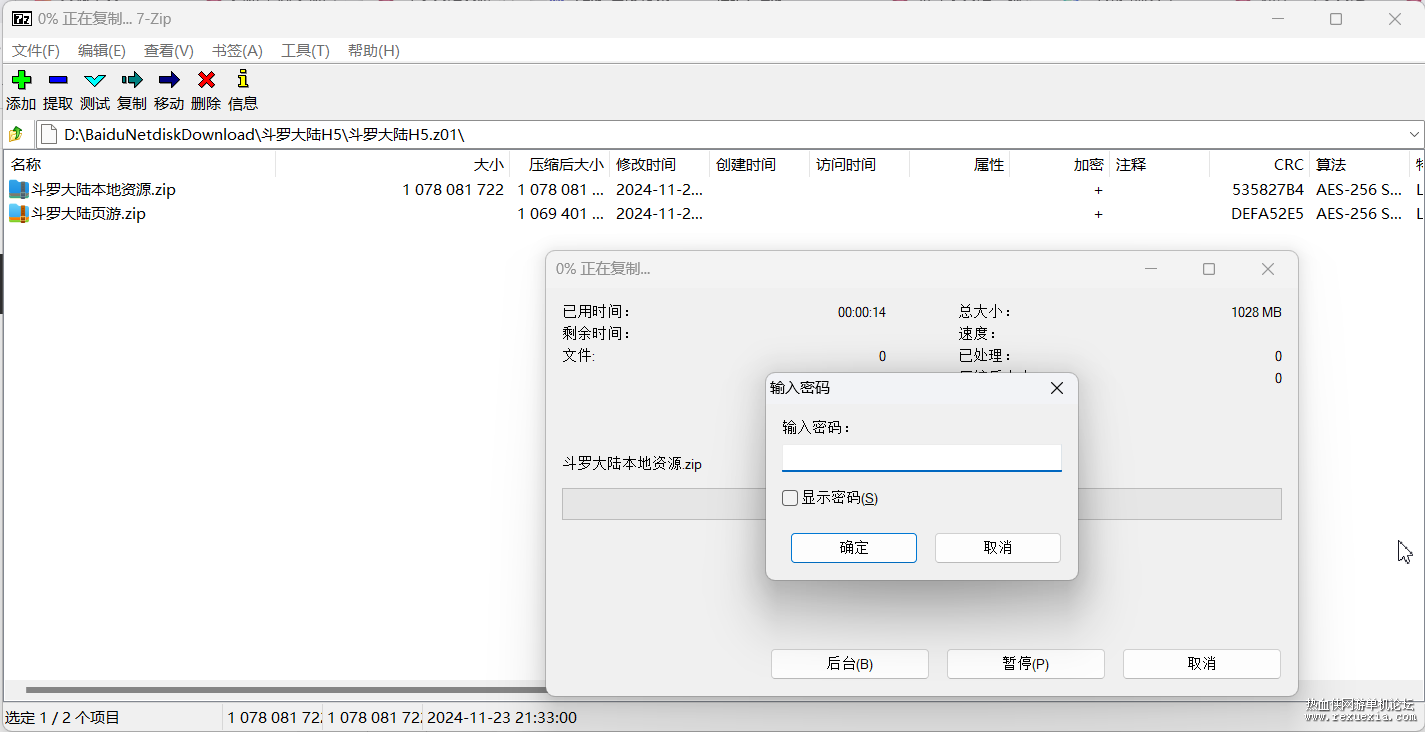Screen dimensions: 1425x732
Task: Click packed size 1 069 401 cell
Action: pos(560,213)
